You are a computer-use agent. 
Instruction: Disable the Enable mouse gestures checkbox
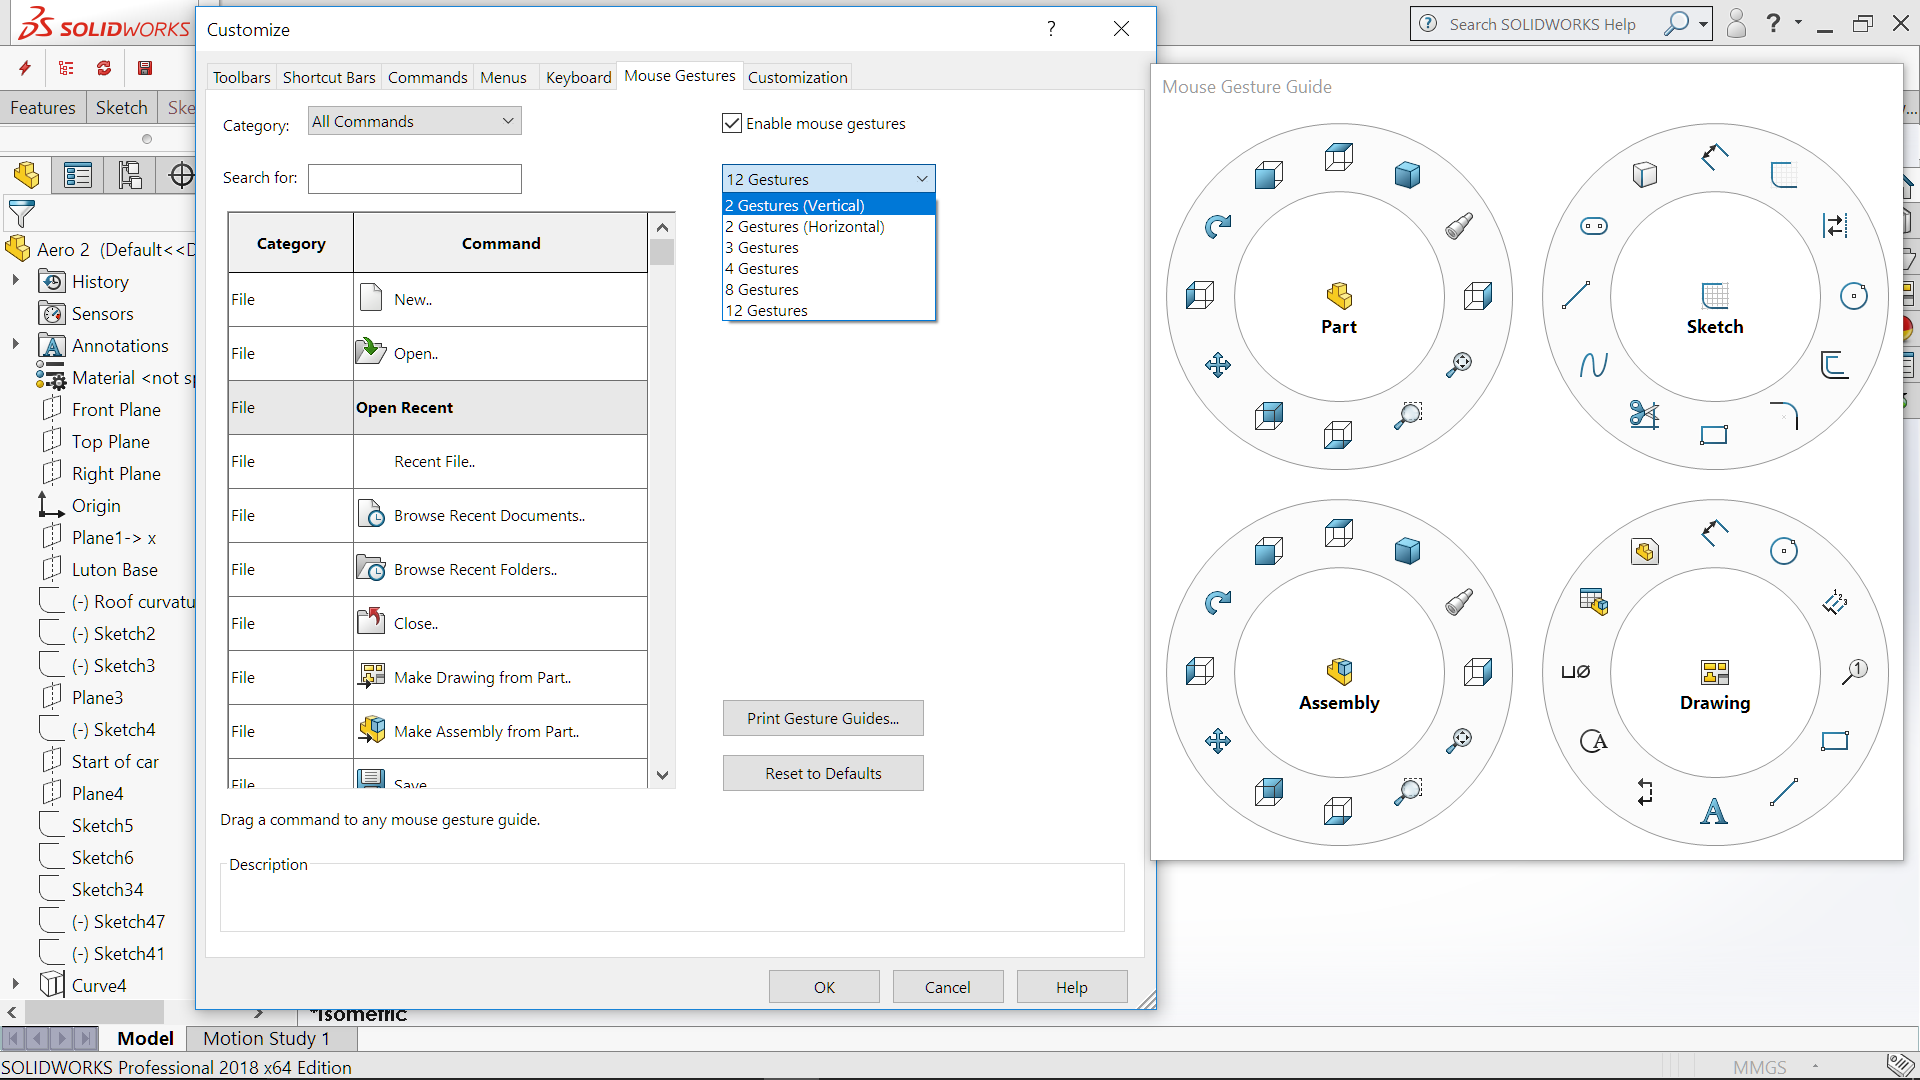click(732, 123)
